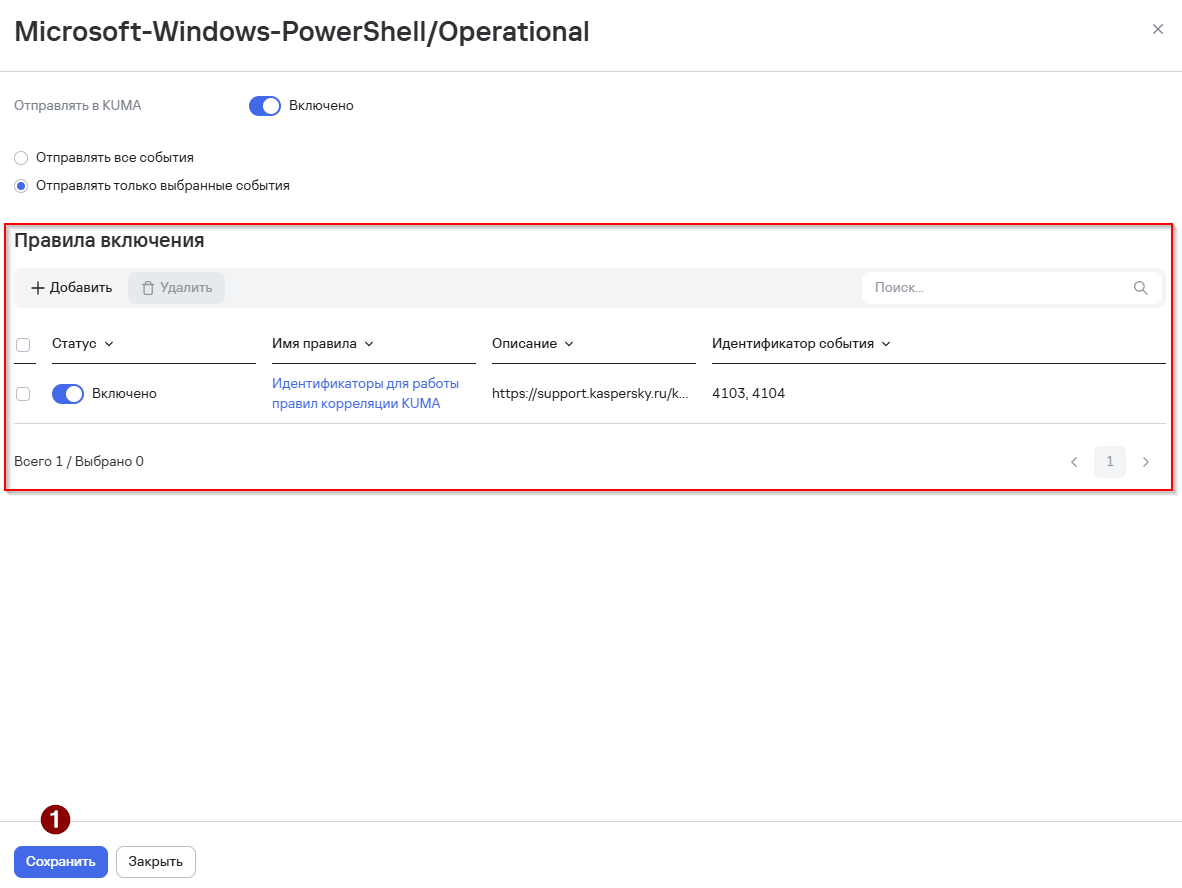Click the Закрыть button

[155, 862]
